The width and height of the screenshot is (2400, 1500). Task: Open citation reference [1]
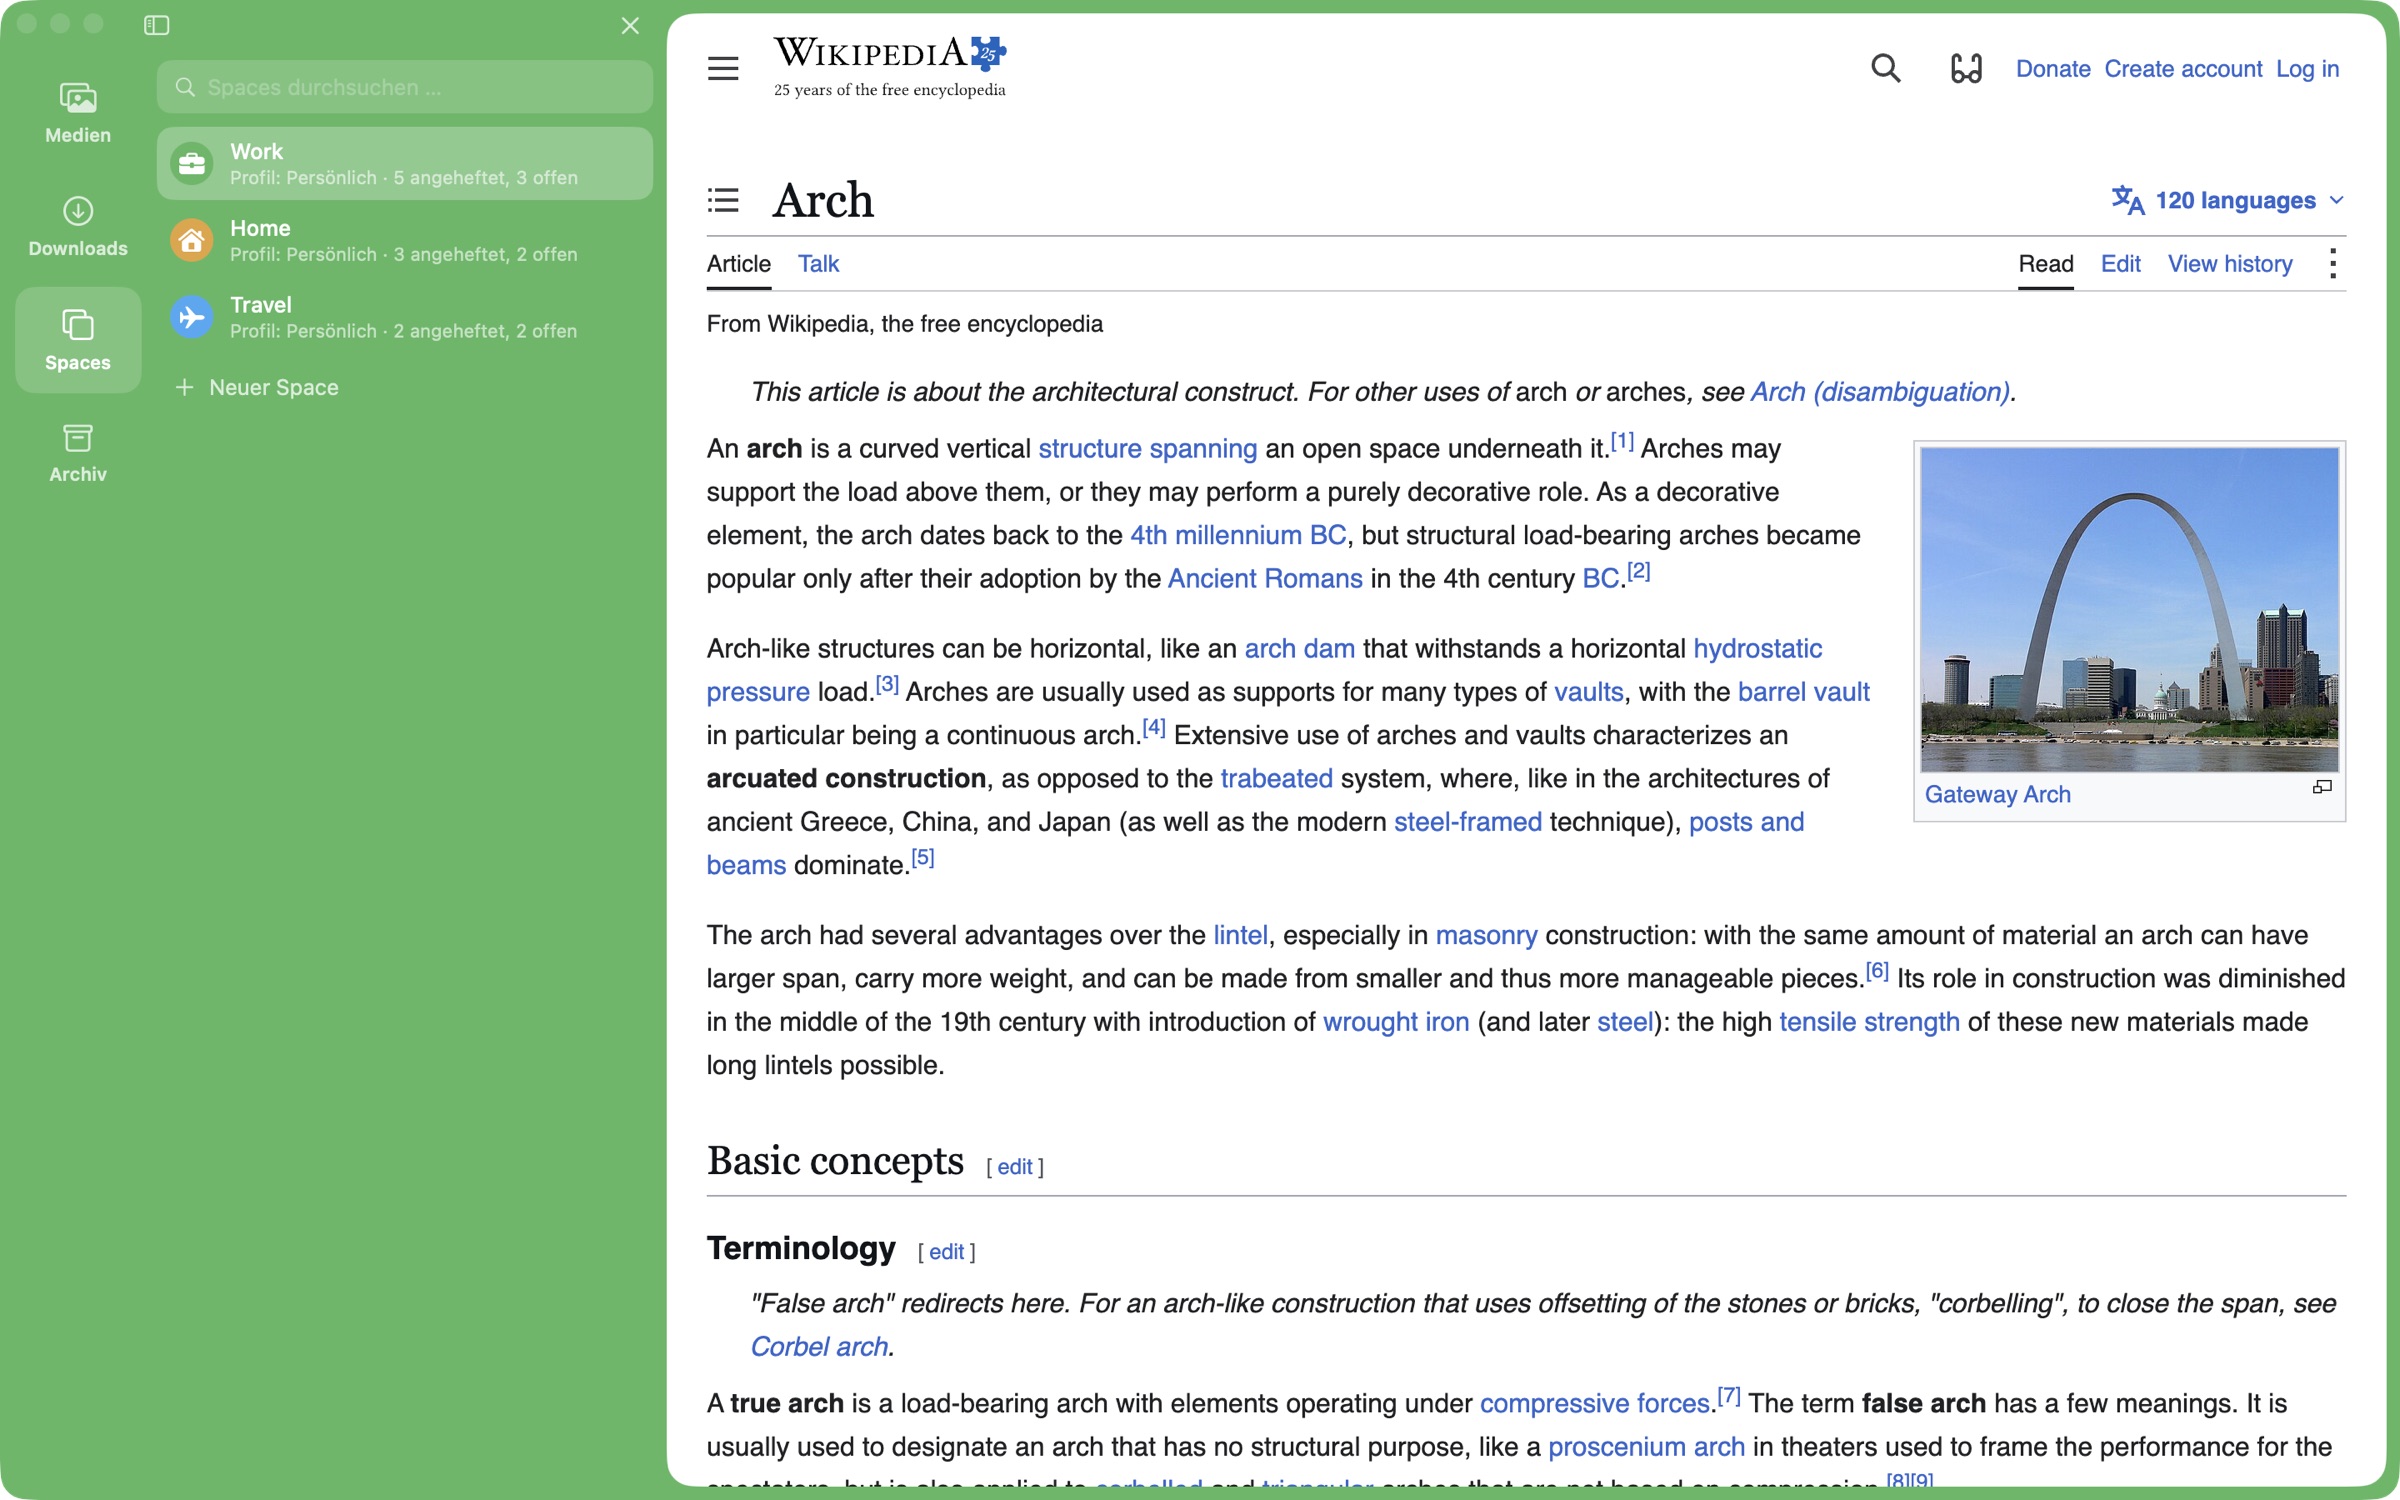point(1622,441)
